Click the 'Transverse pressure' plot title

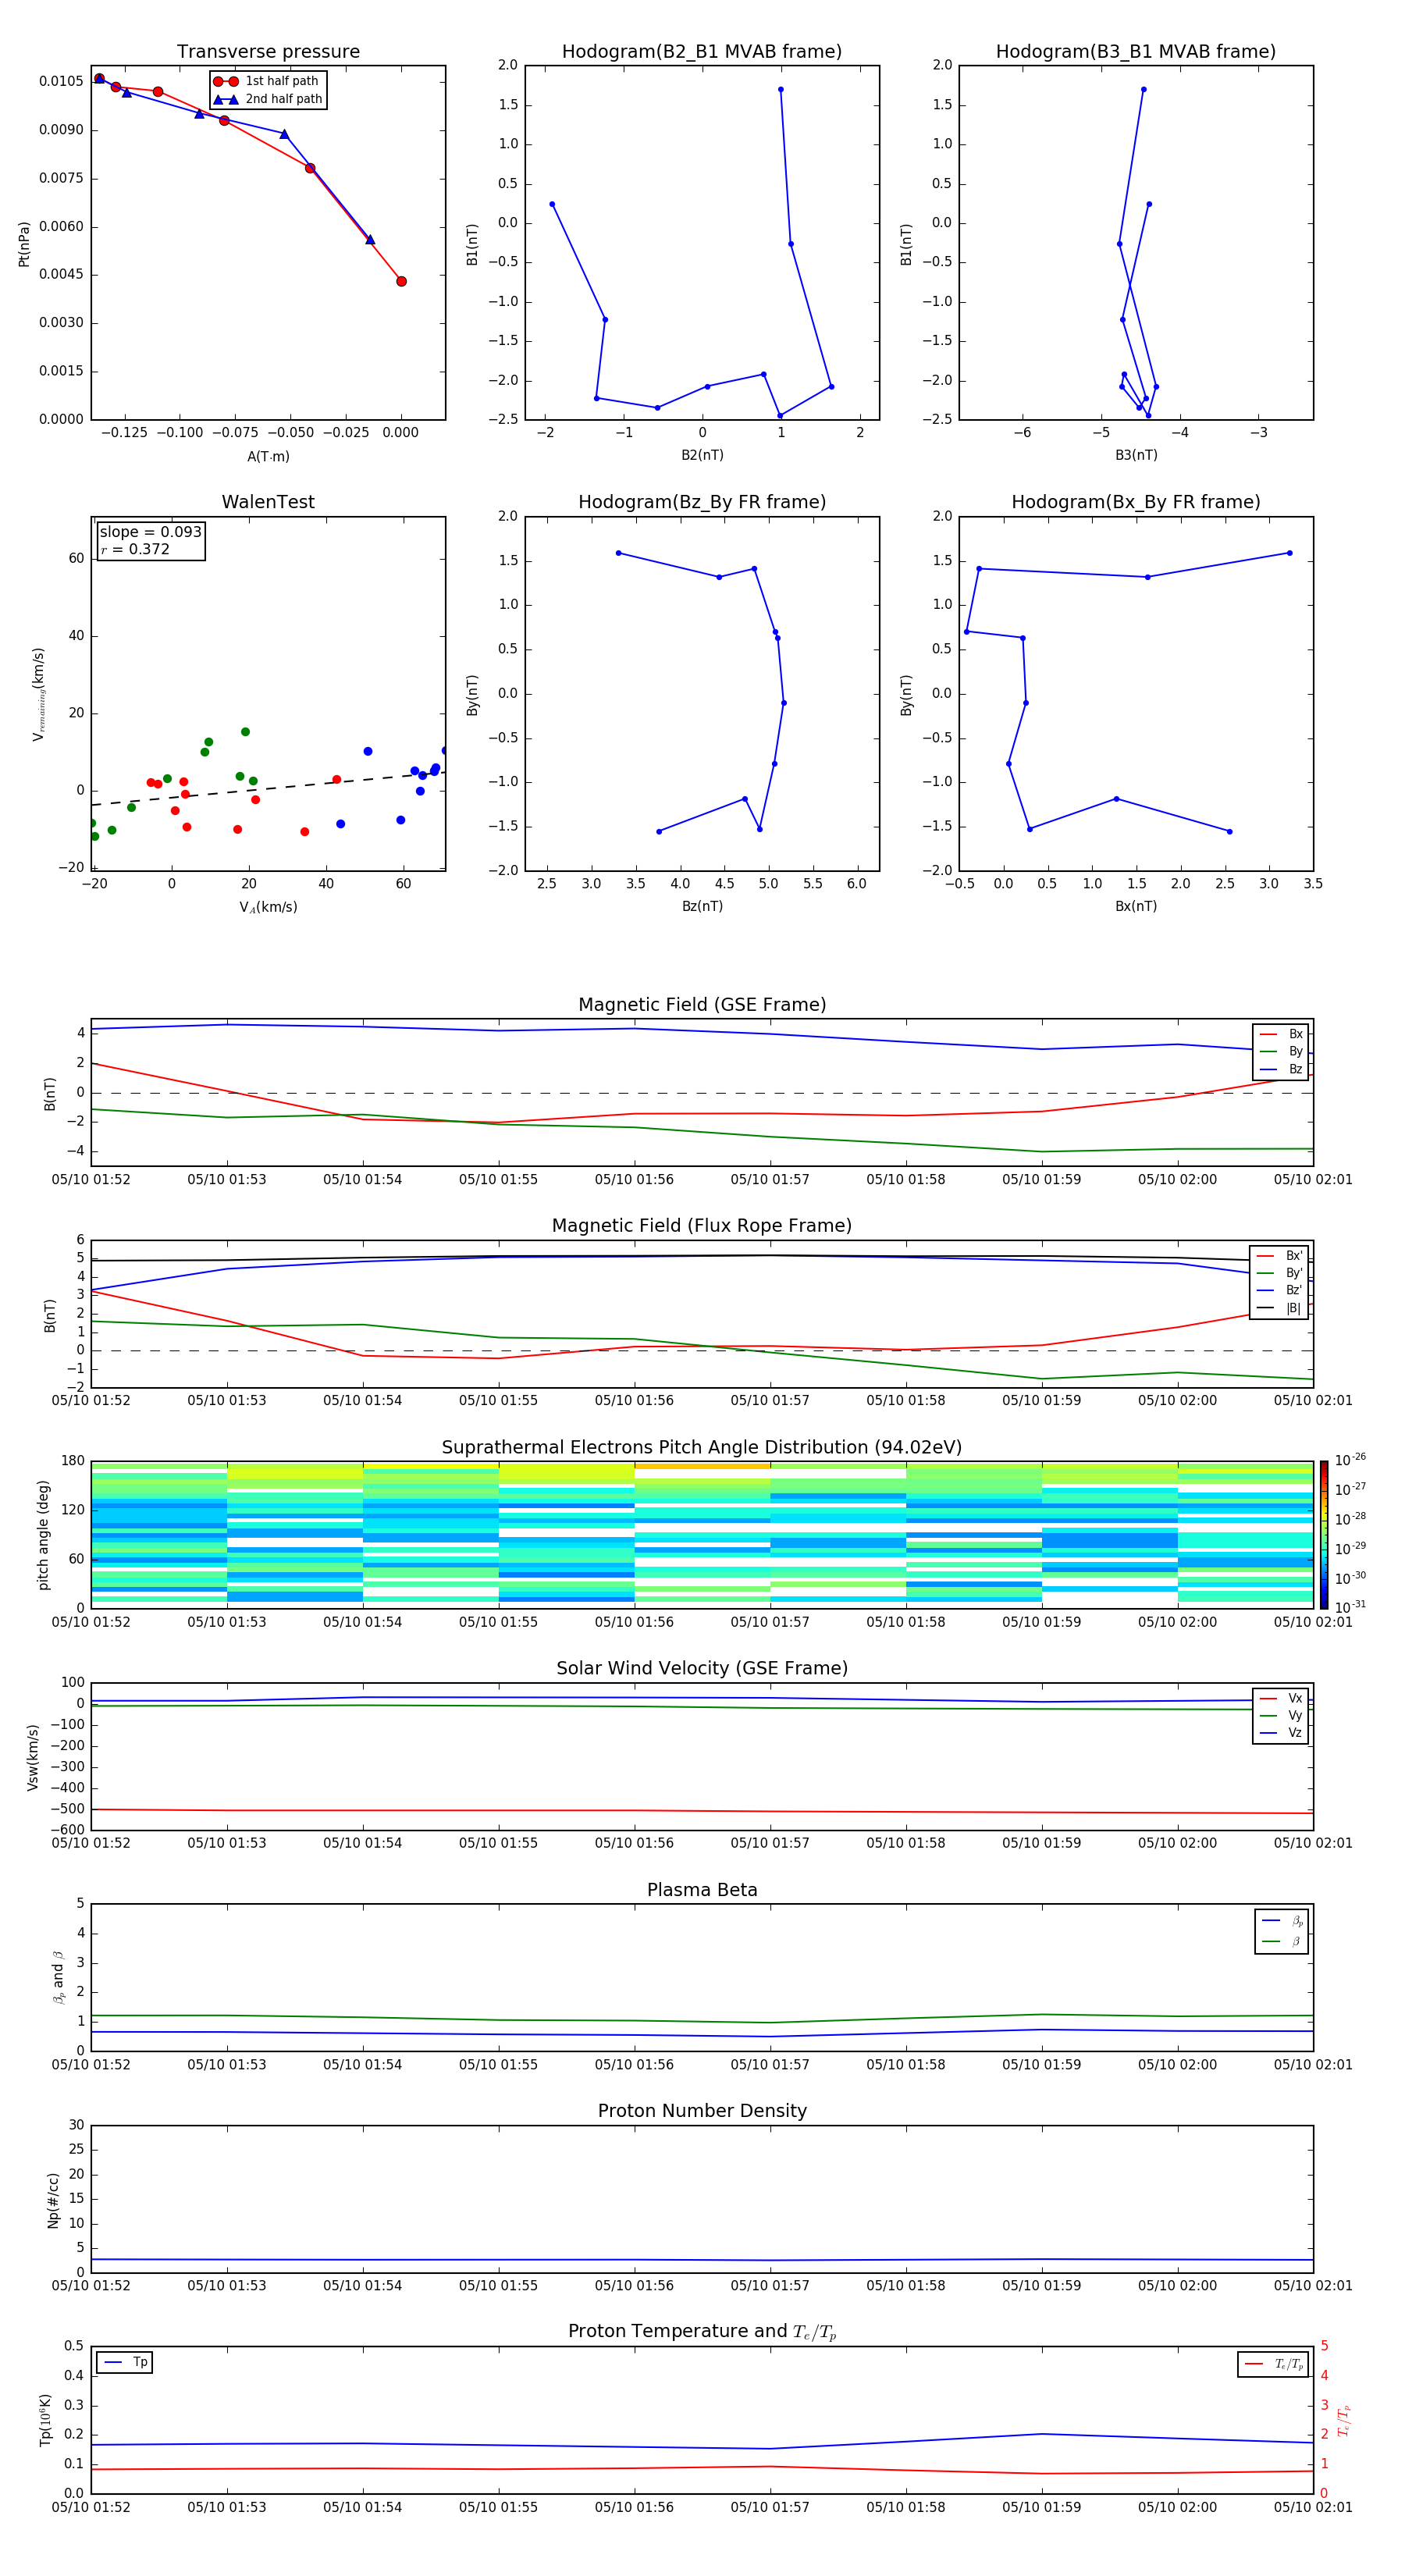(268, 52)
